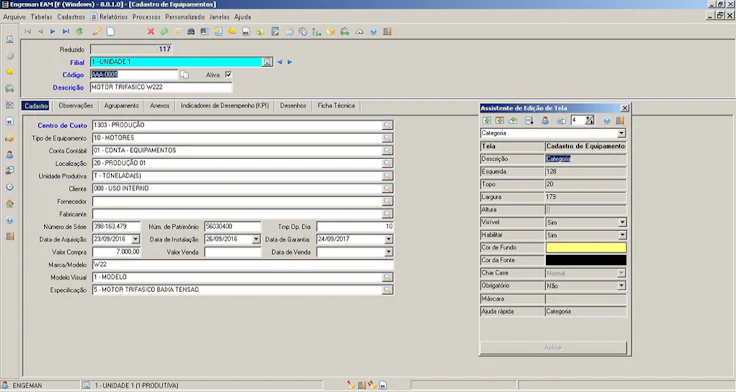
Task: Go to next record in toolbar
Action: click(x=53, y=31)
